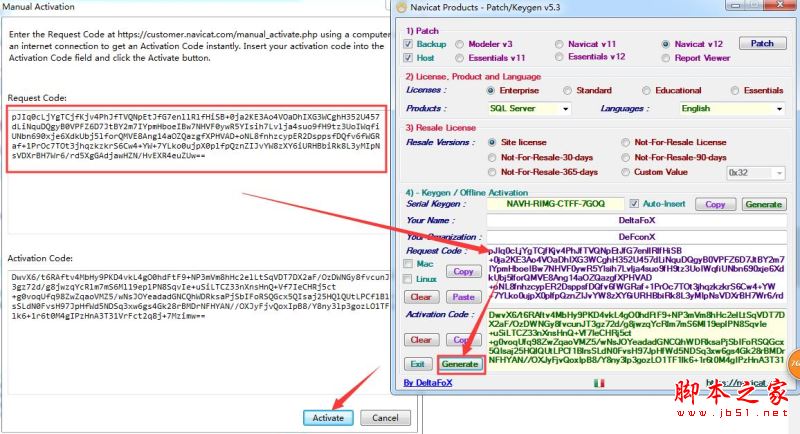
Task: Open the By DeltaFoX link
Action: pos(428,382)
